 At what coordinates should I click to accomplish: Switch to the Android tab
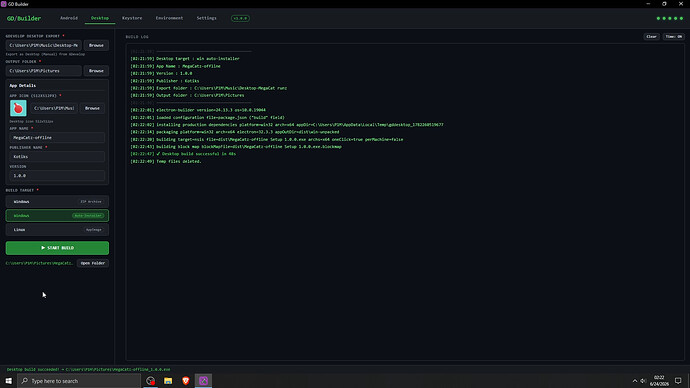[69, 18]
